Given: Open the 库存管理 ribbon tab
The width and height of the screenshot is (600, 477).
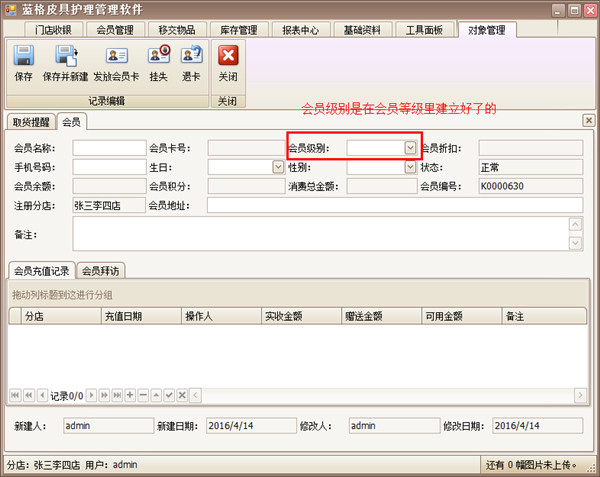Looking at the screenshot, I should 239,30.
